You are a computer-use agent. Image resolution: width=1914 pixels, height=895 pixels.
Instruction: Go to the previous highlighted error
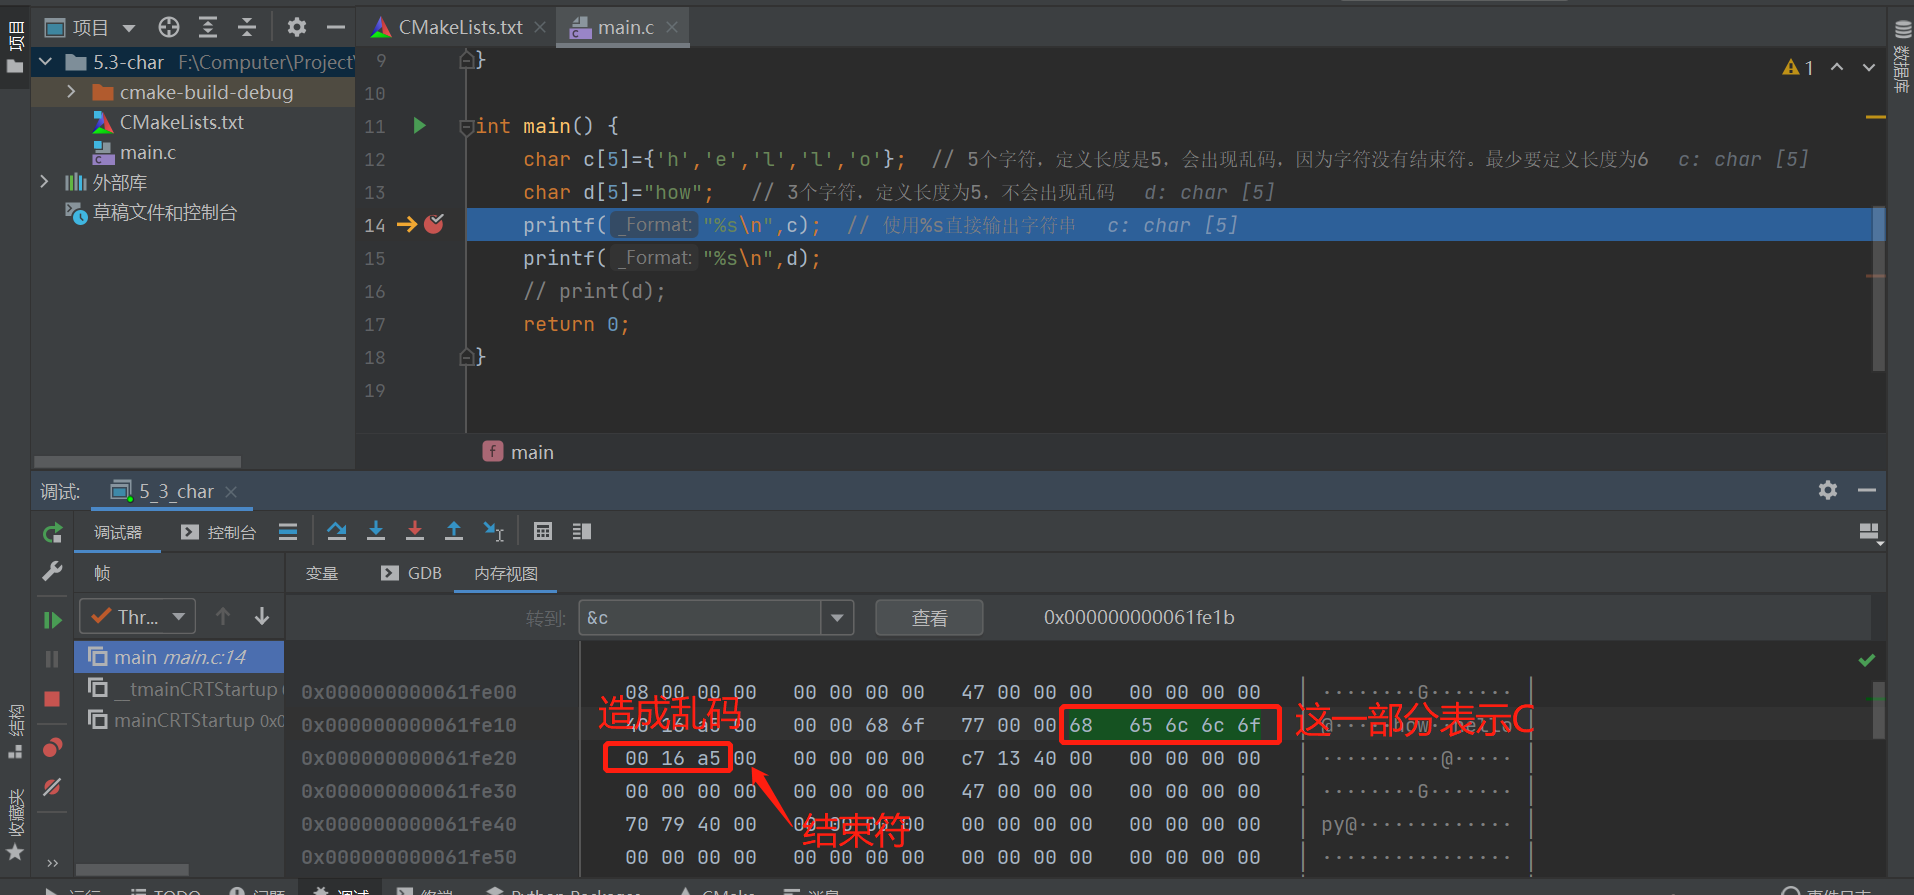coord(1837,67)
